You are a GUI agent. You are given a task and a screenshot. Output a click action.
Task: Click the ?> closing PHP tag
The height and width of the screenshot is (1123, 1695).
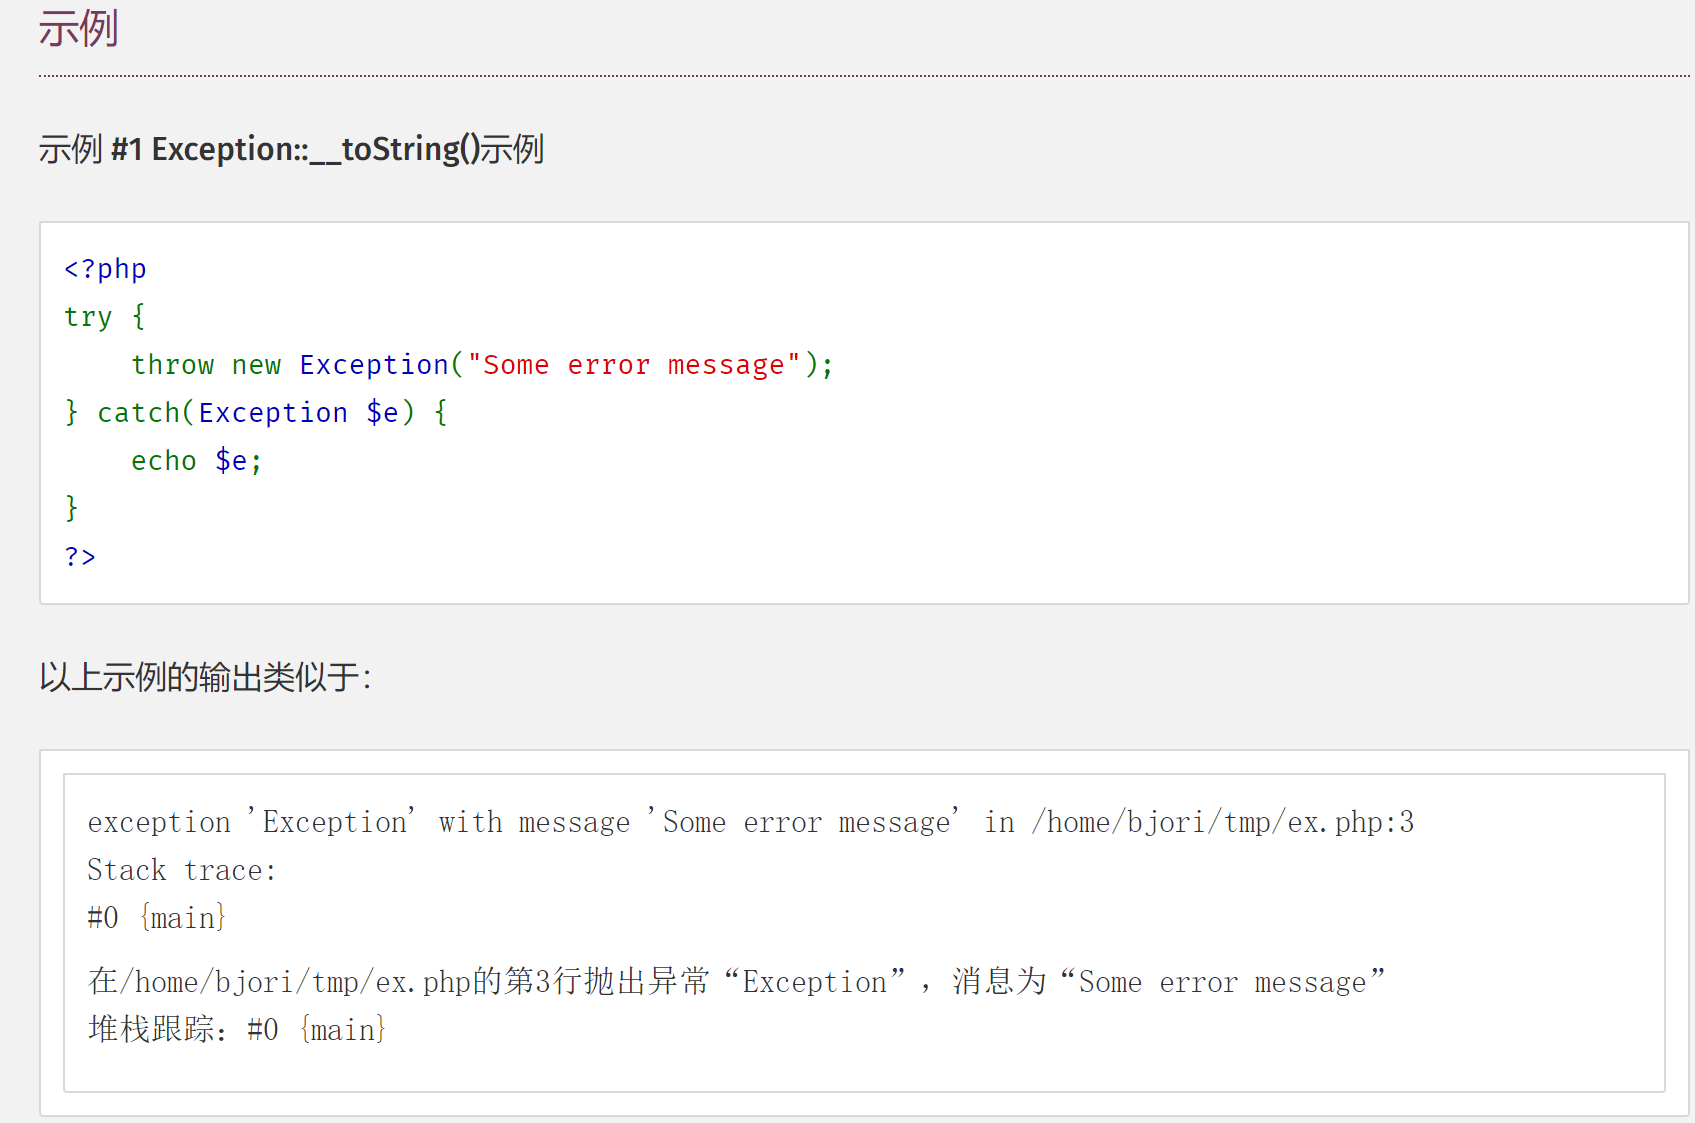(x=80, y=556)
